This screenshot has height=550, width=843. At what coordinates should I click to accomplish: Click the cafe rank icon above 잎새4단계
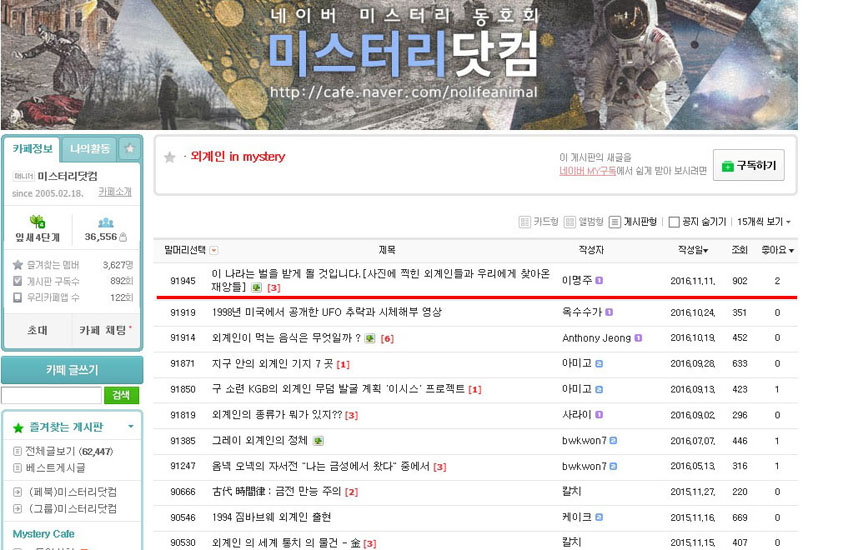coord(37,222)
